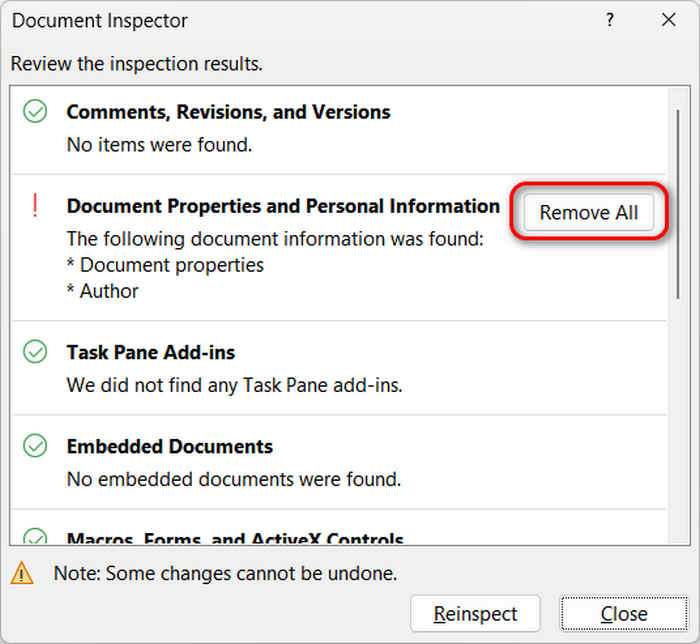
Task: Select heading 'Document Properties and Personal Information'
Action: tap(283, 206)
